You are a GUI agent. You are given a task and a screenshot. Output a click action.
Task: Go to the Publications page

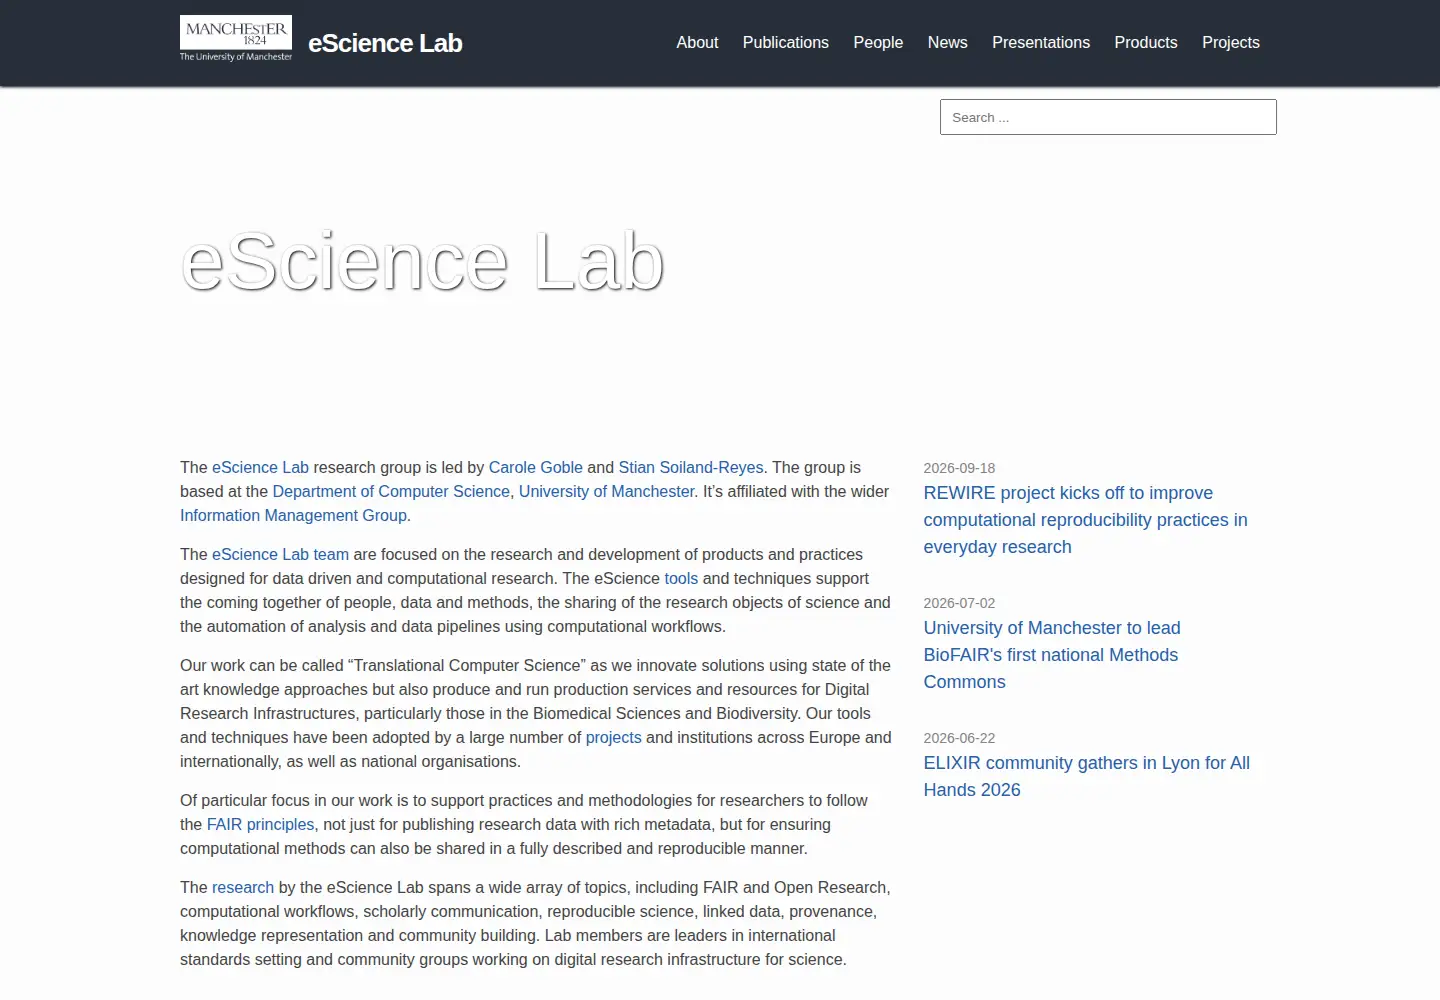(x=786, y=43)
